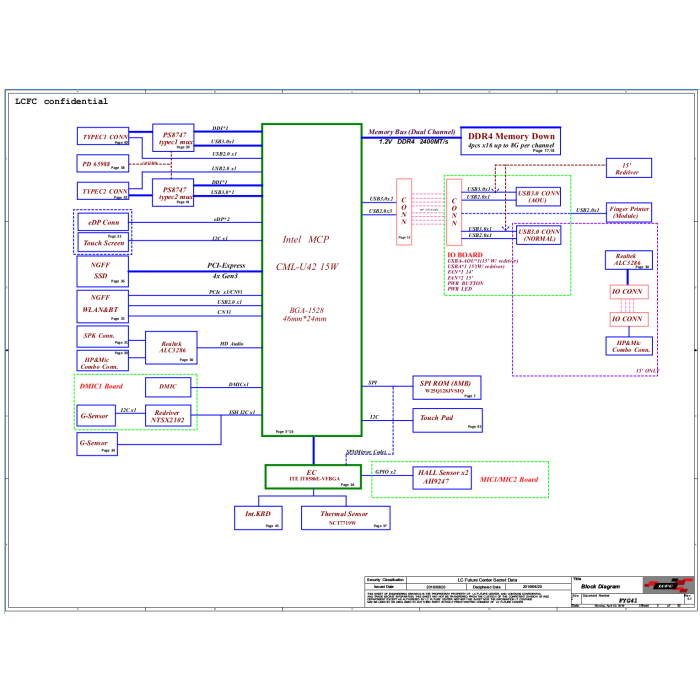The height and width of the screenshot is (700, 700).
Task: Click the G-Sensor block marked Page 34
Action: [x=97, y=444]
